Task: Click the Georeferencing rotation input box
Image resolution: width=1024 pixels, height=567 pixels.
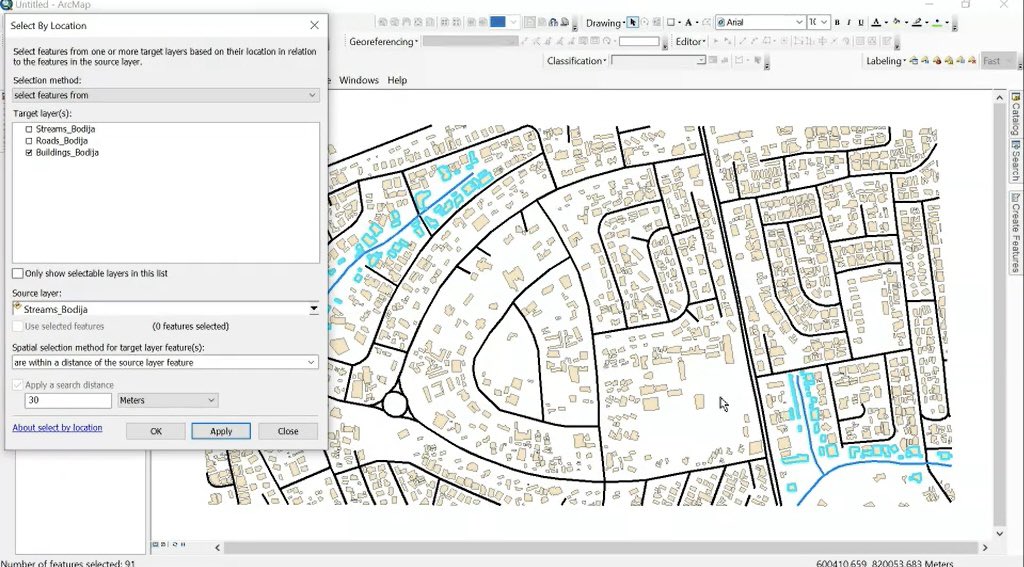Action: pos(639,41)
